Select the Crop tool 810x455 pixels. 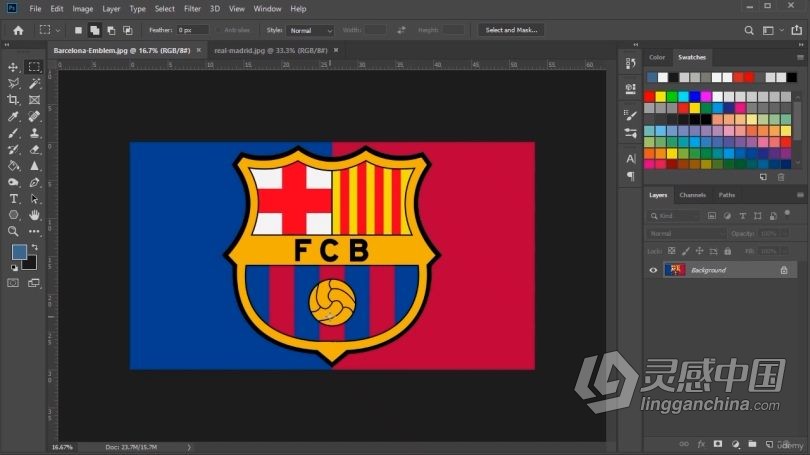[13, 100]
